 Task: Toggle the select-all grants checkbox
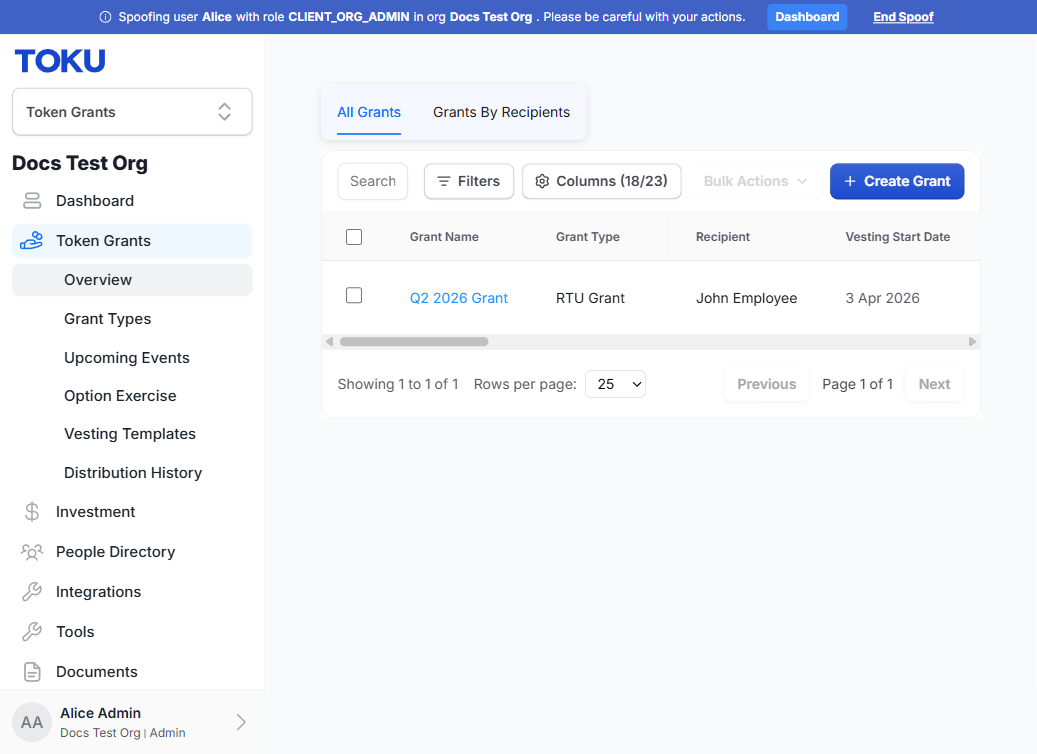[x=354, y=237]
